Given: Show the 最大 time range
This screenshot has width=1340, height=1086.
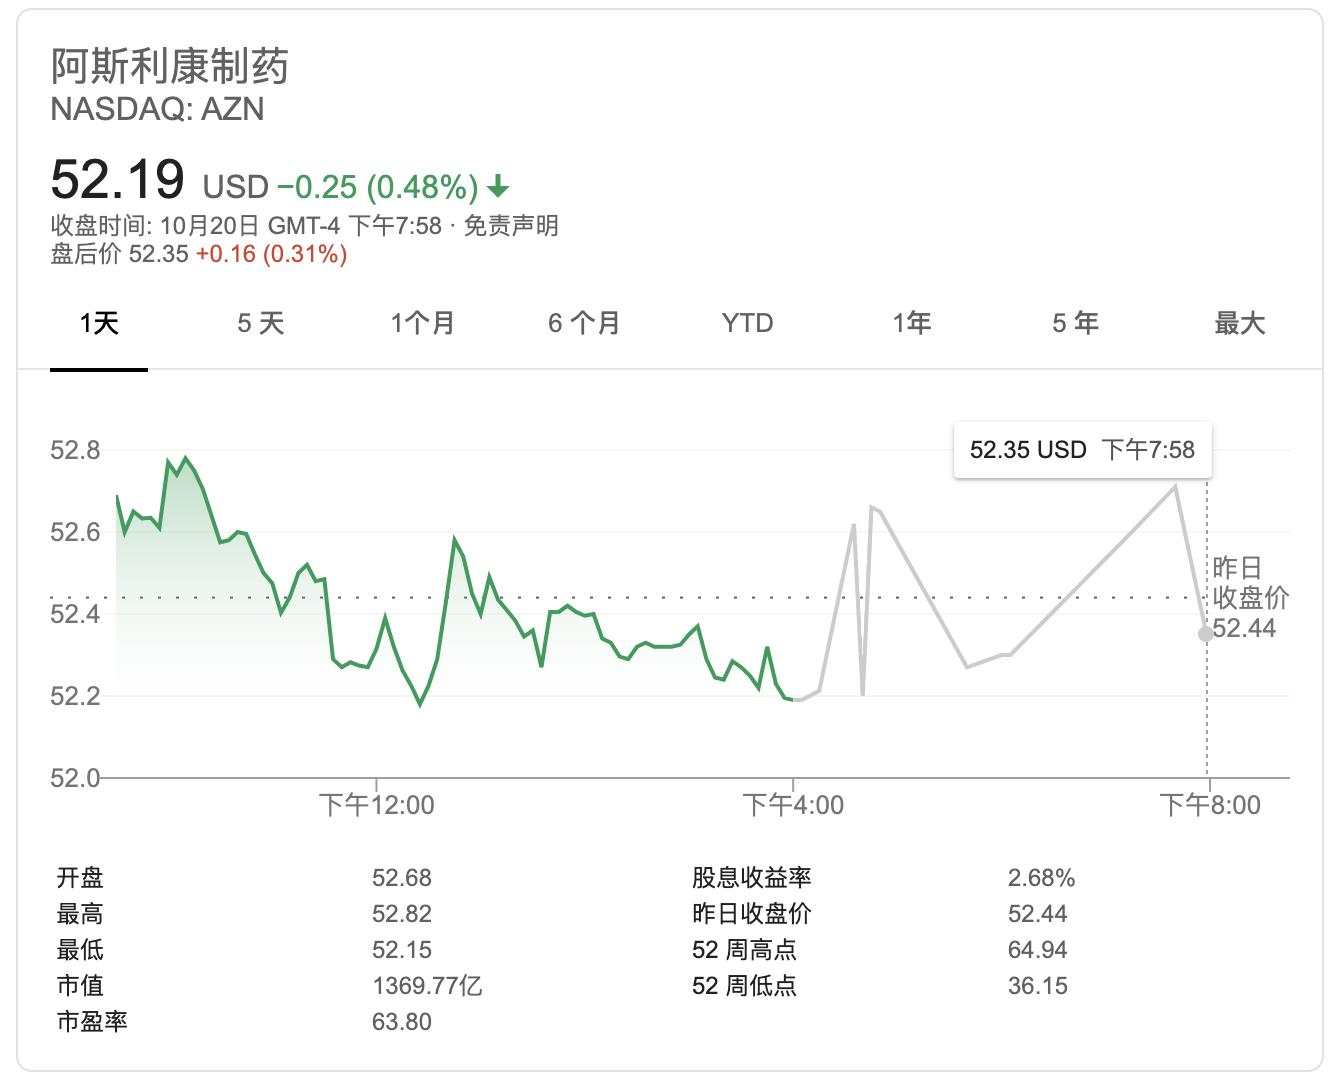Looking at the screenshot, I should (1240, 323).
